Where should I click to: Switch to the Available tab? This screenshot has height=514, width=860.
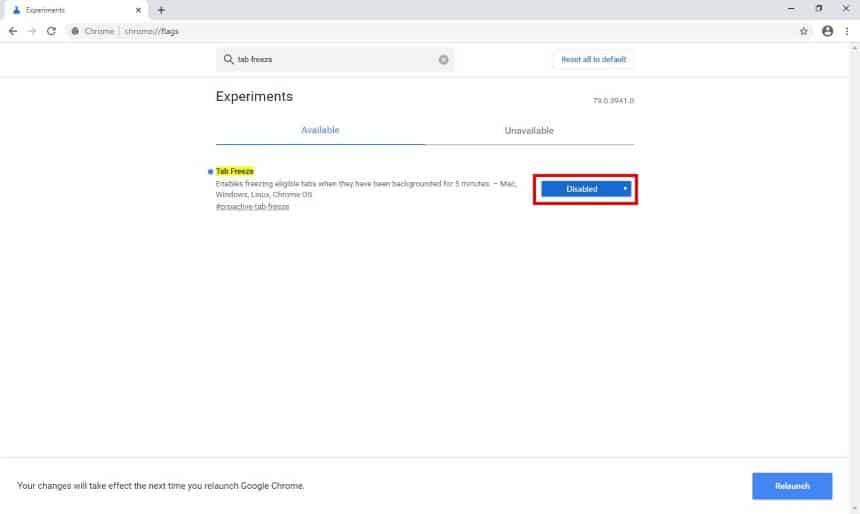click(320, 131)
